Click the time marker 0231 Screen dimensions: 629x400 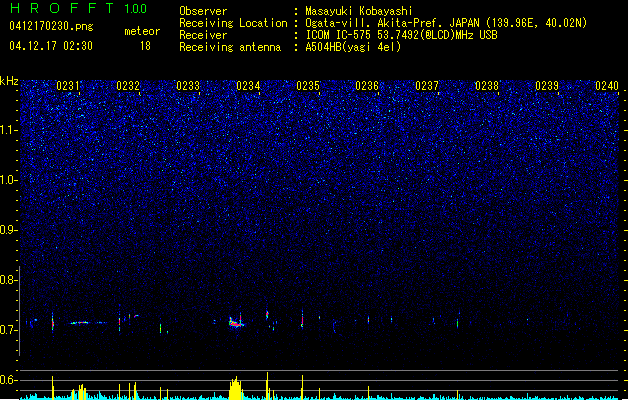pyautogui.click(x=68, y=86)
